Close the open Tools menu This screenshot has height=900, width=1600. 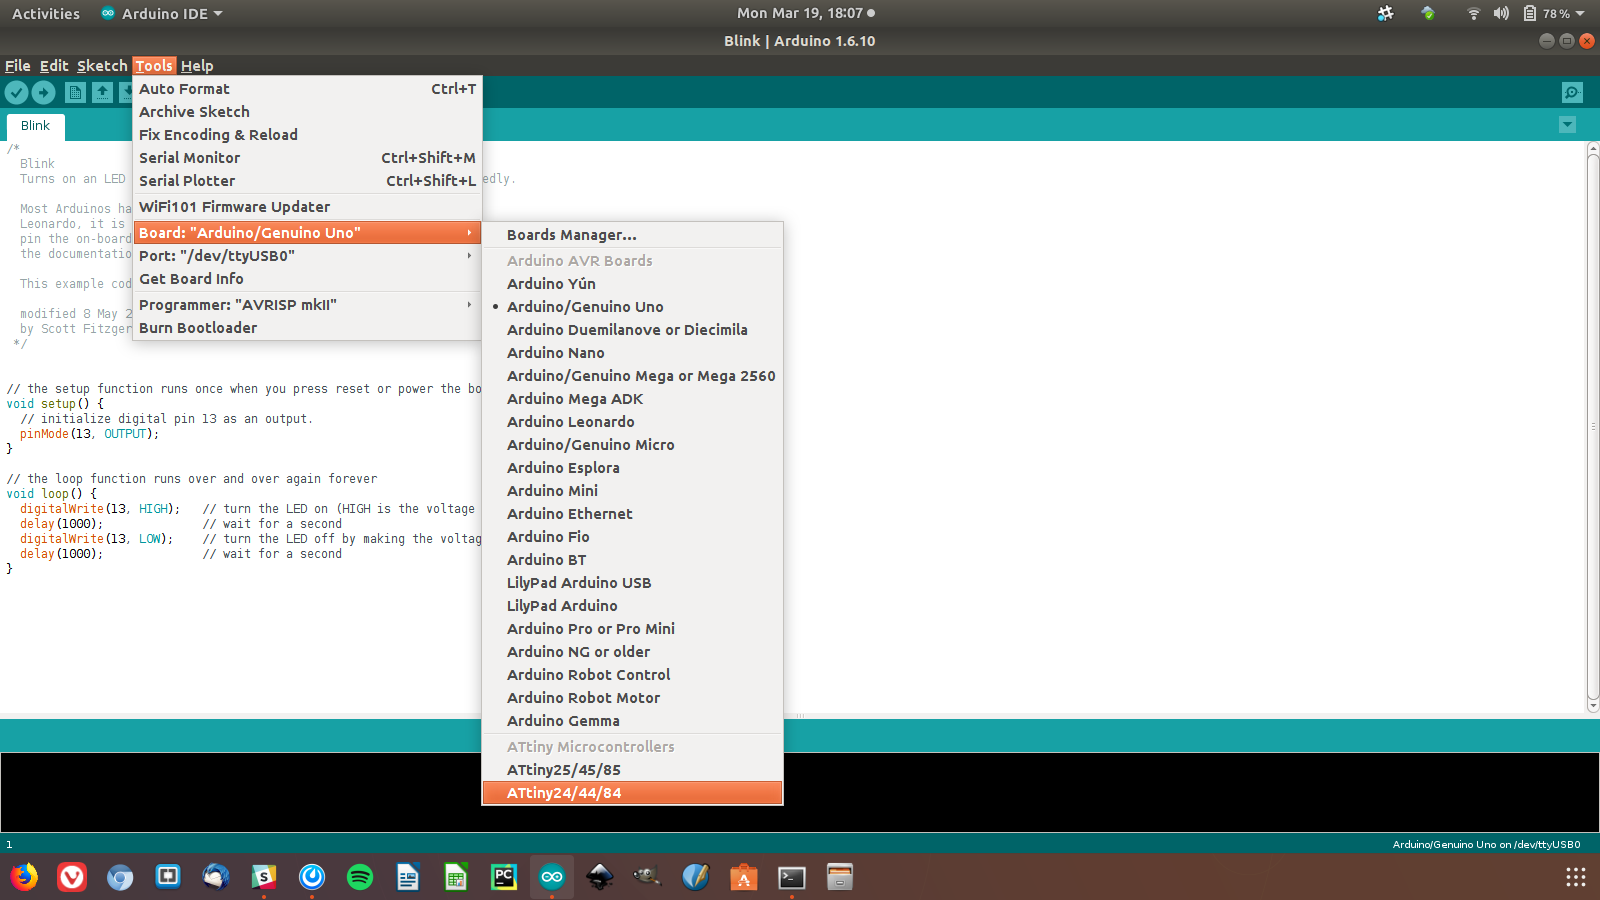point(155,66)
